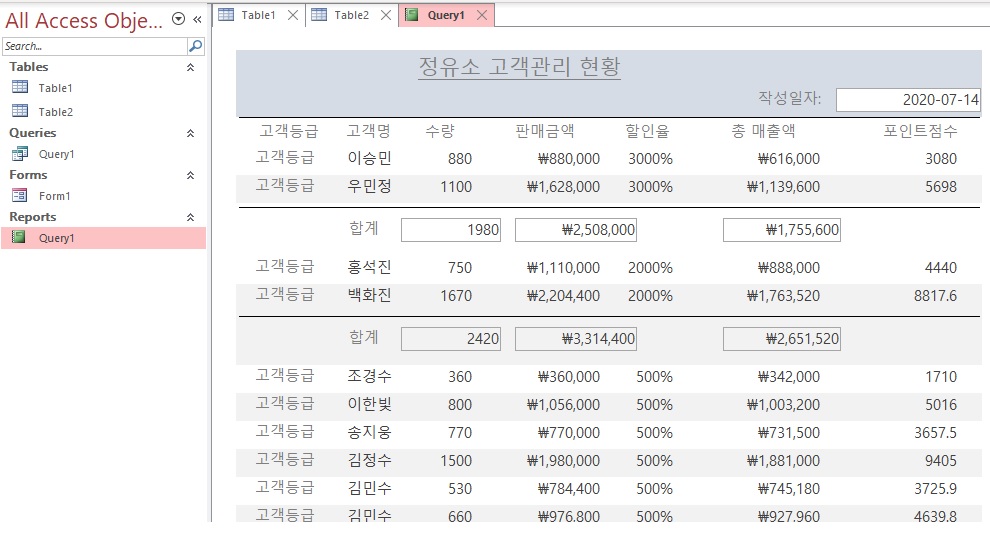Click the Form1 form icon
Image resolution: width=990 pixels, height=558 pixels.
pos(19,196)
